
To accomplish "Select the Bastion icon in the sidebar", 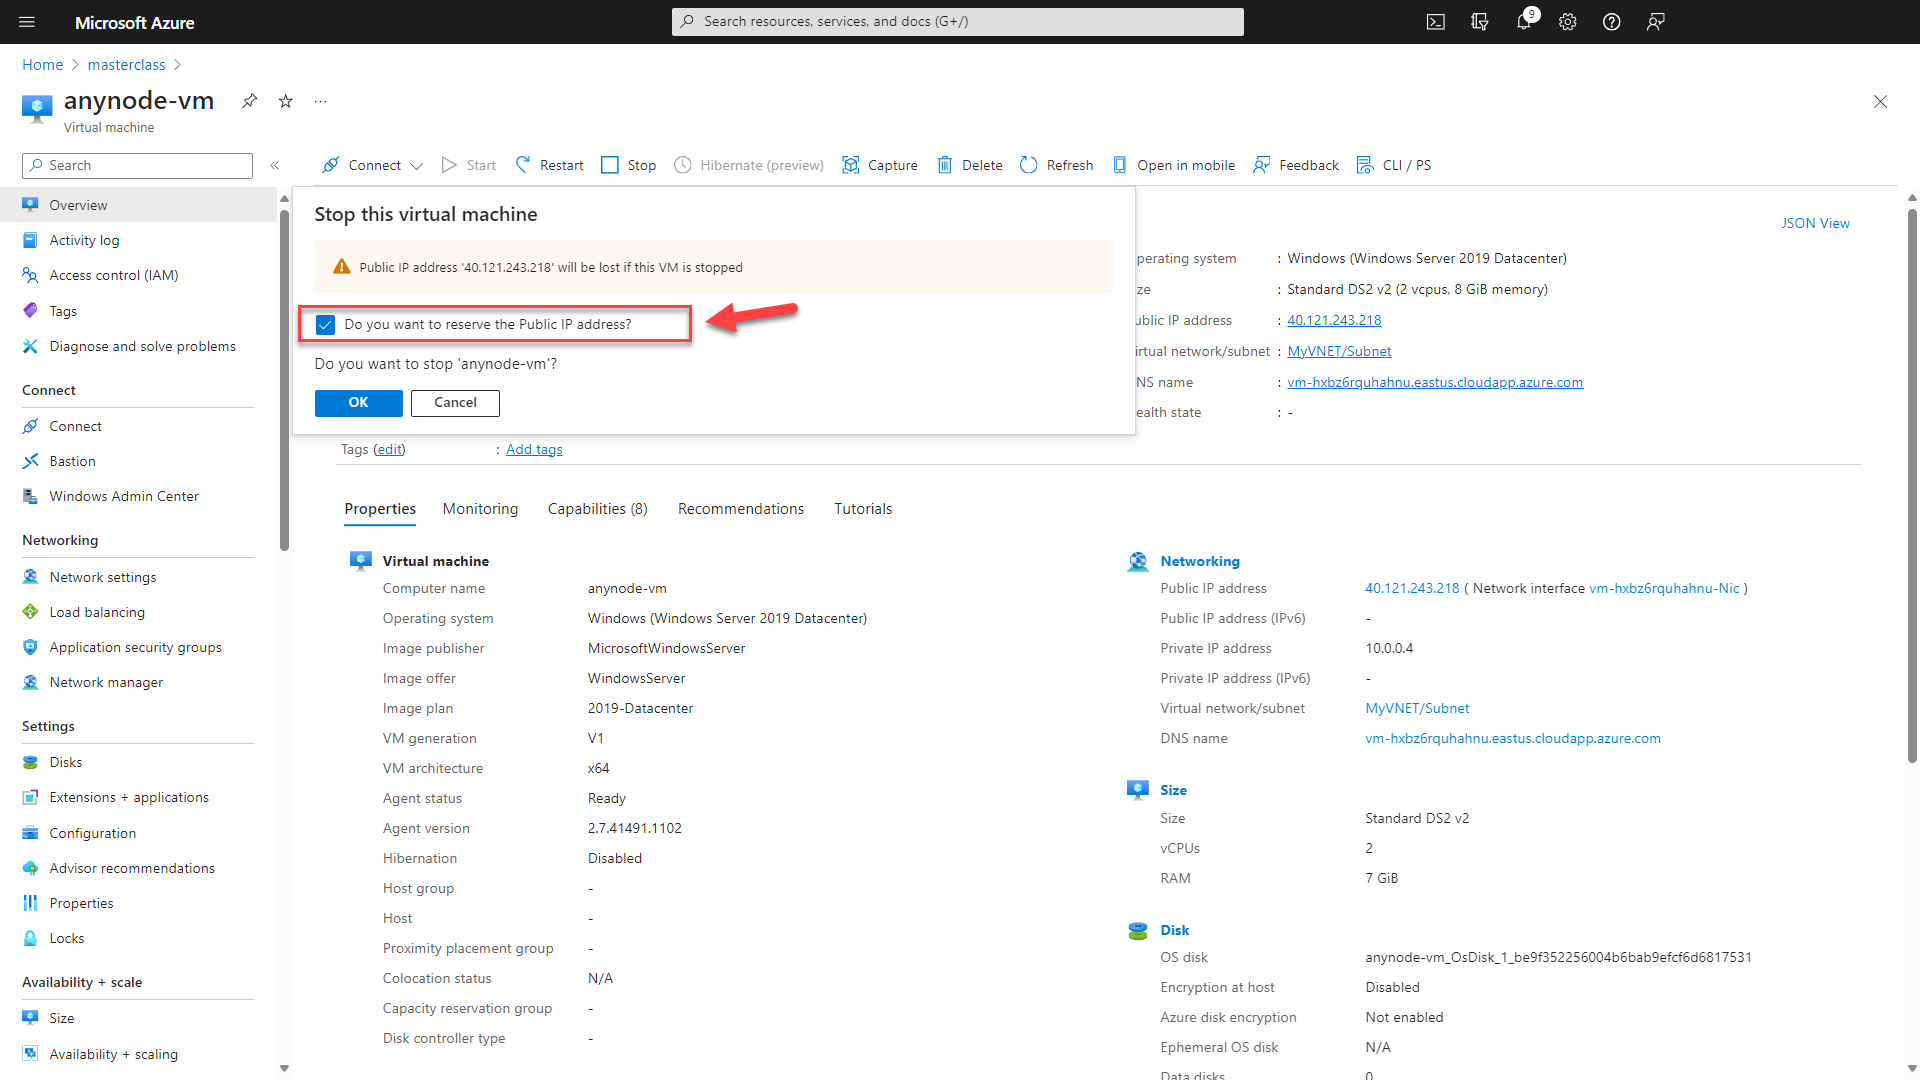I will click(31, 460).
